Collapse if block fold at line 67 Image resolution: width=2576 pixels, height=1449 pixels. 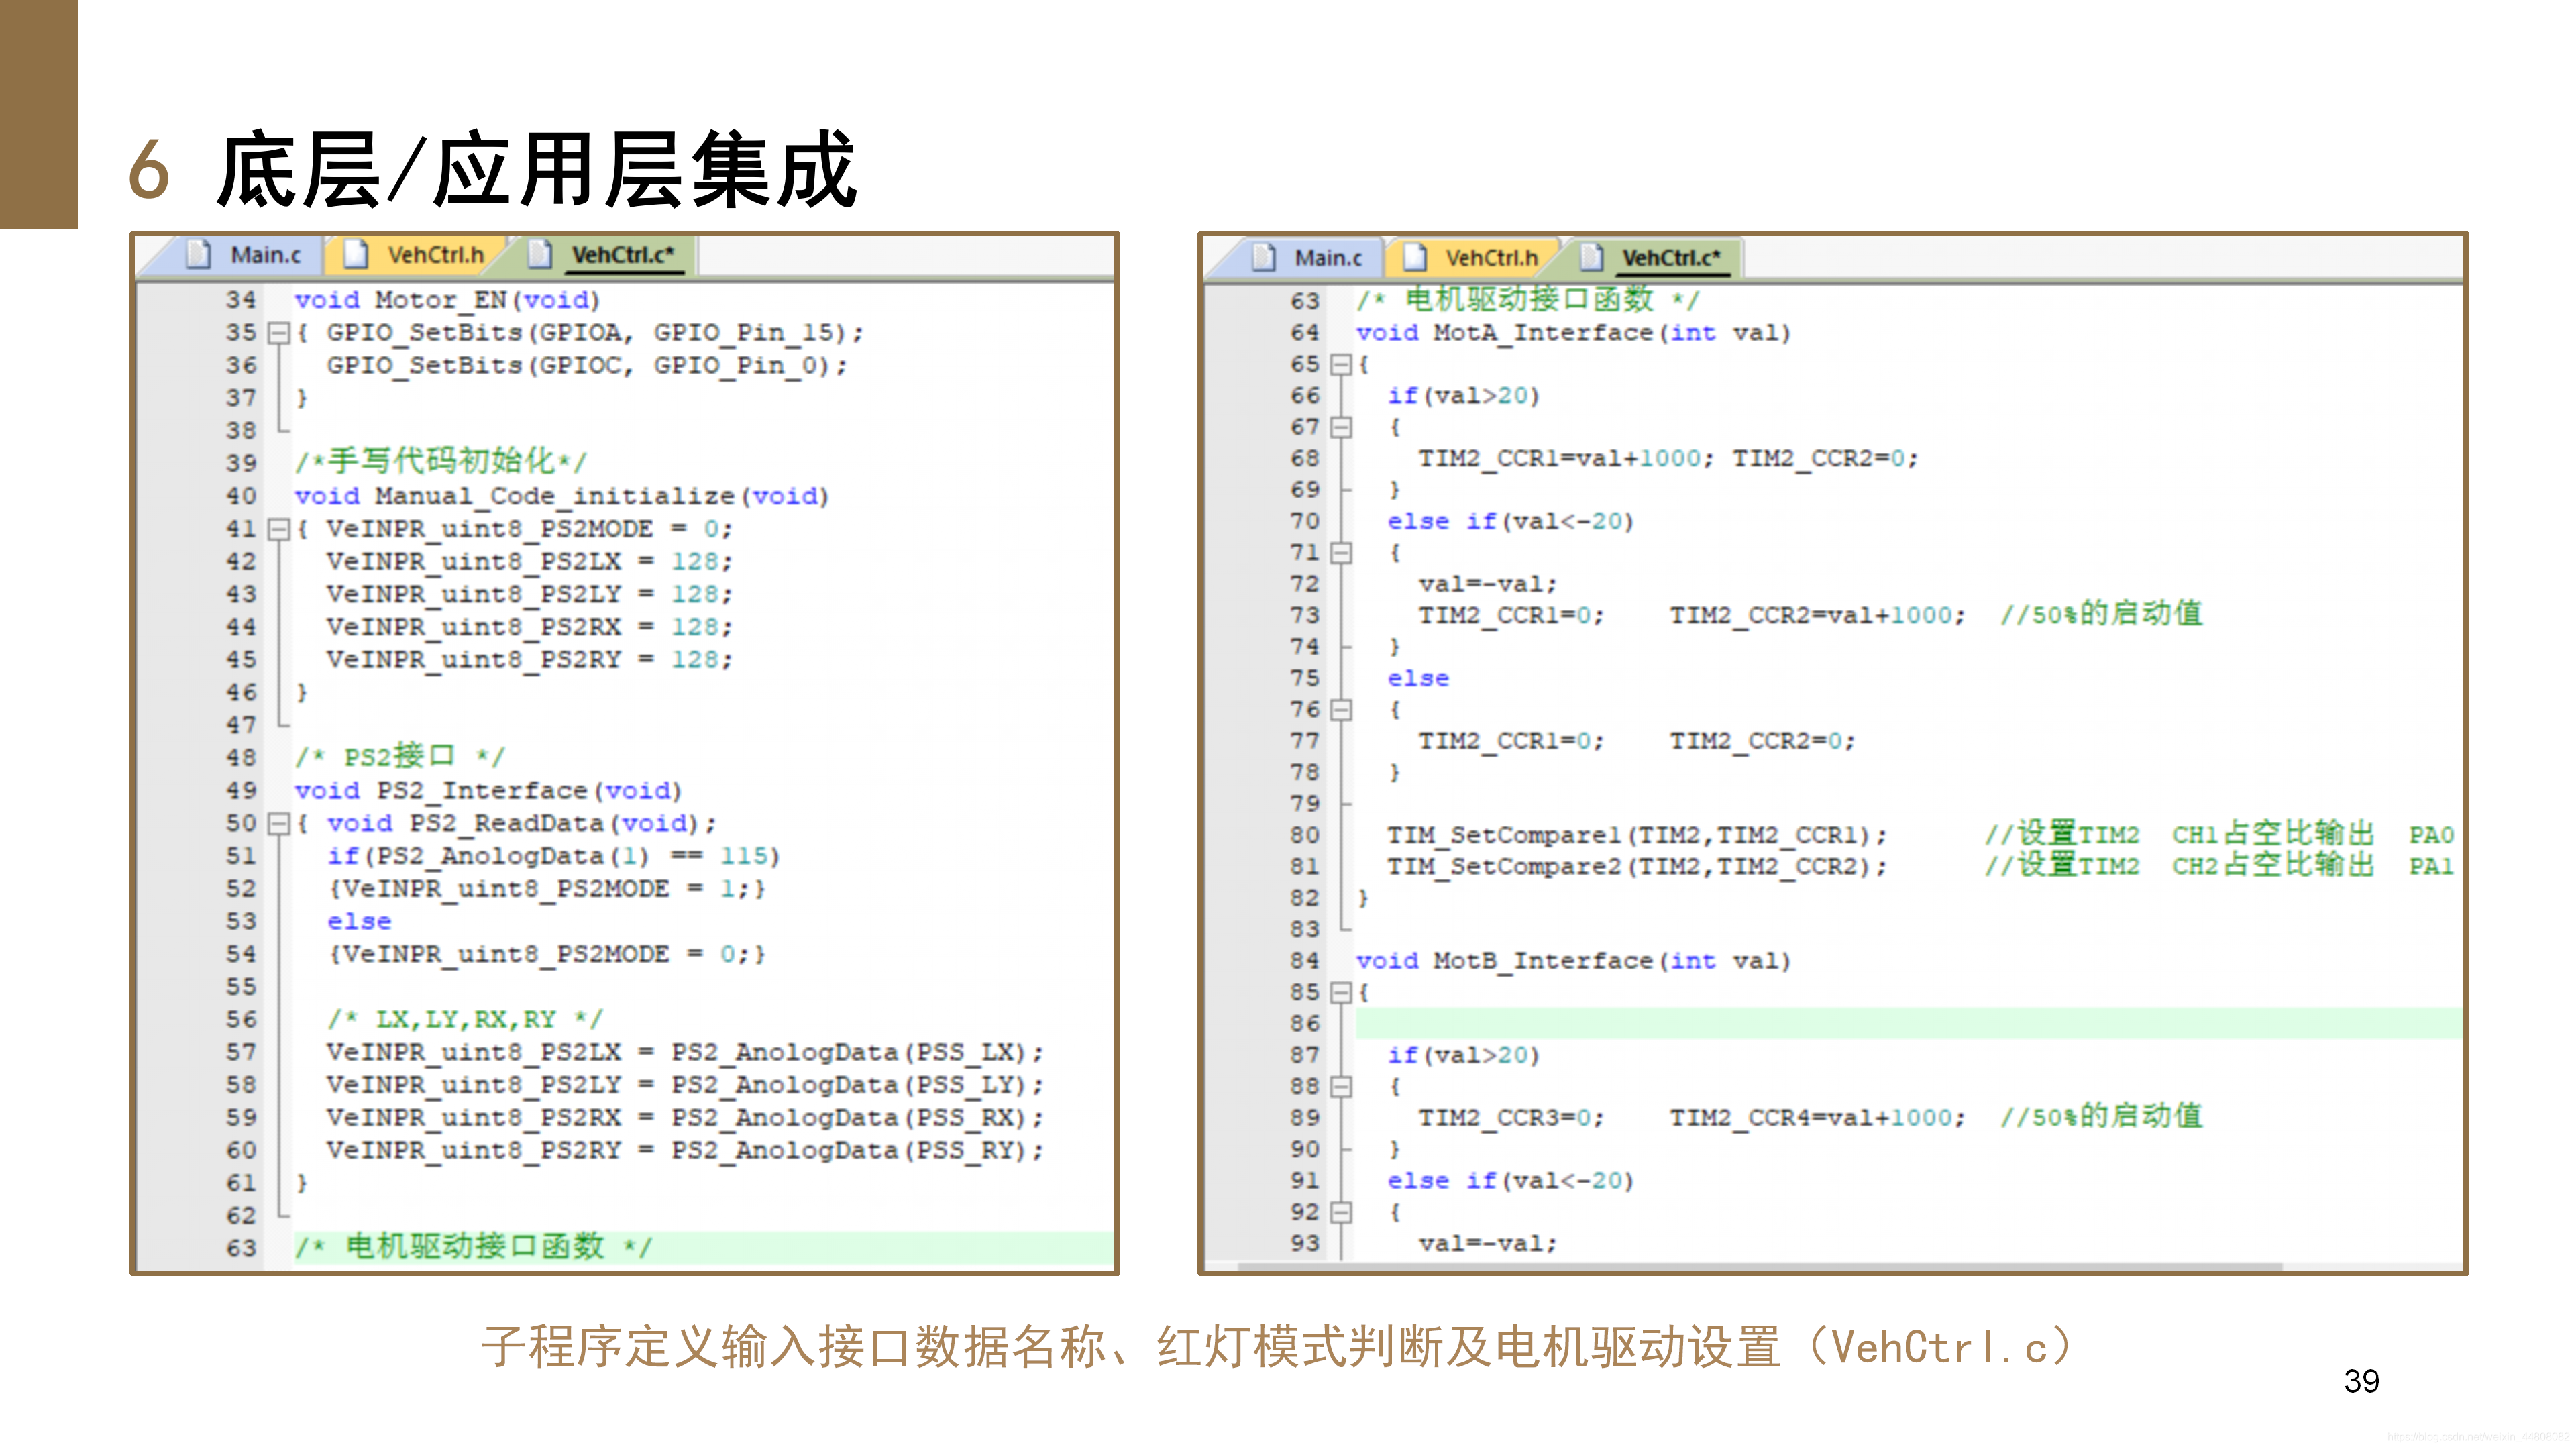1341,427
